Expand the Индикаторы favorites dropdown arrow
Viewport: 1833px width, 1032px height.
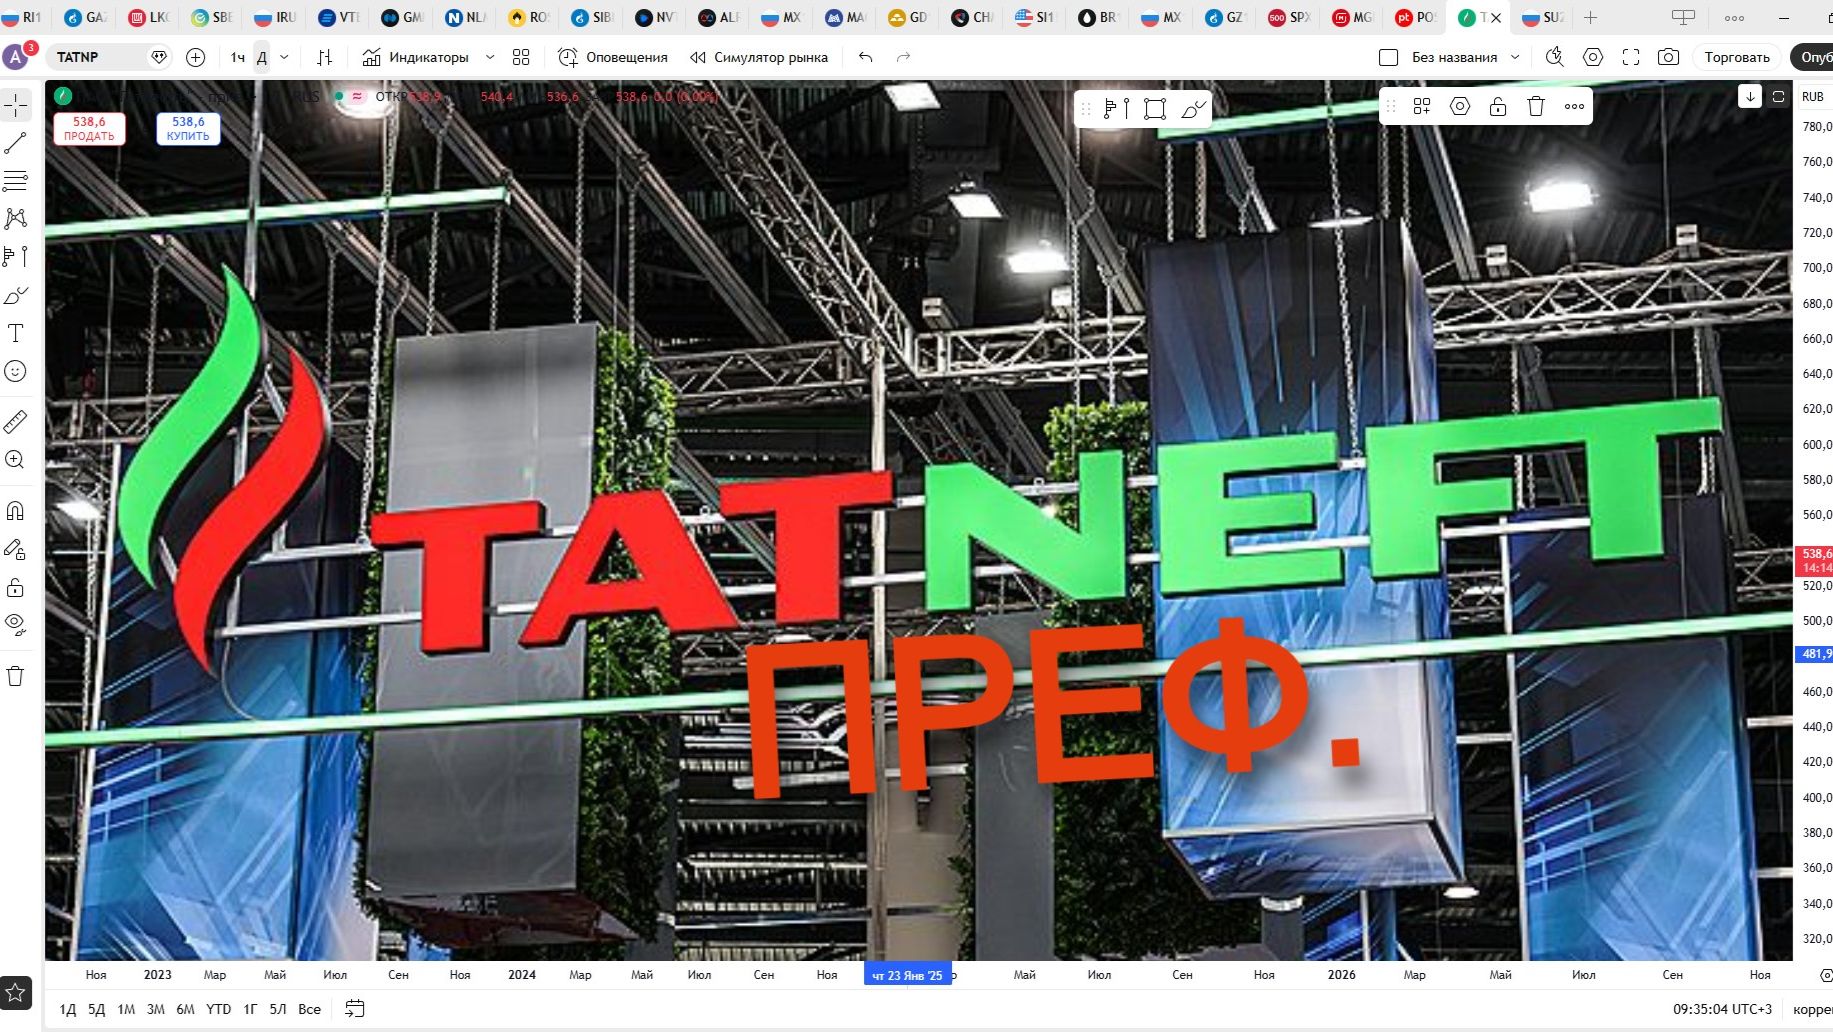[490, 57]
